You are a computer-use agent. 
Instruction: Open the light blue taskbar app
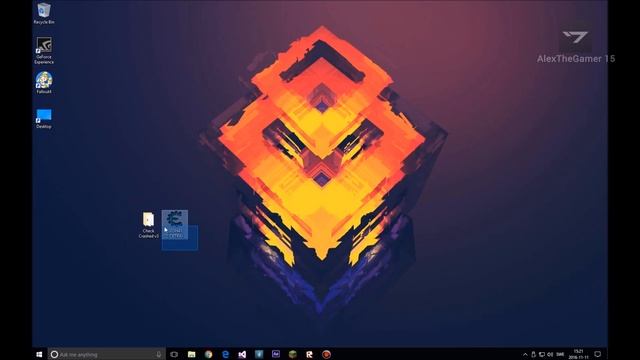(259, 354)
